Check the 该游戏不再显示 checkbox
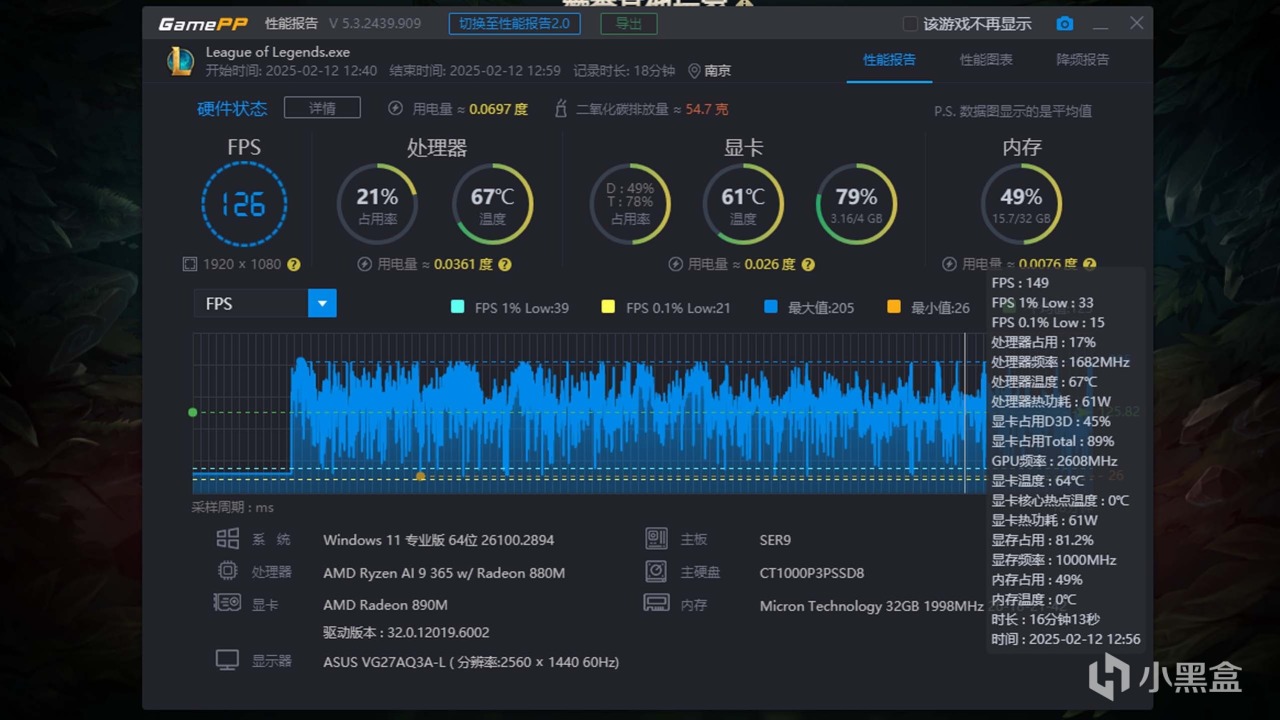 coord(910,24)
